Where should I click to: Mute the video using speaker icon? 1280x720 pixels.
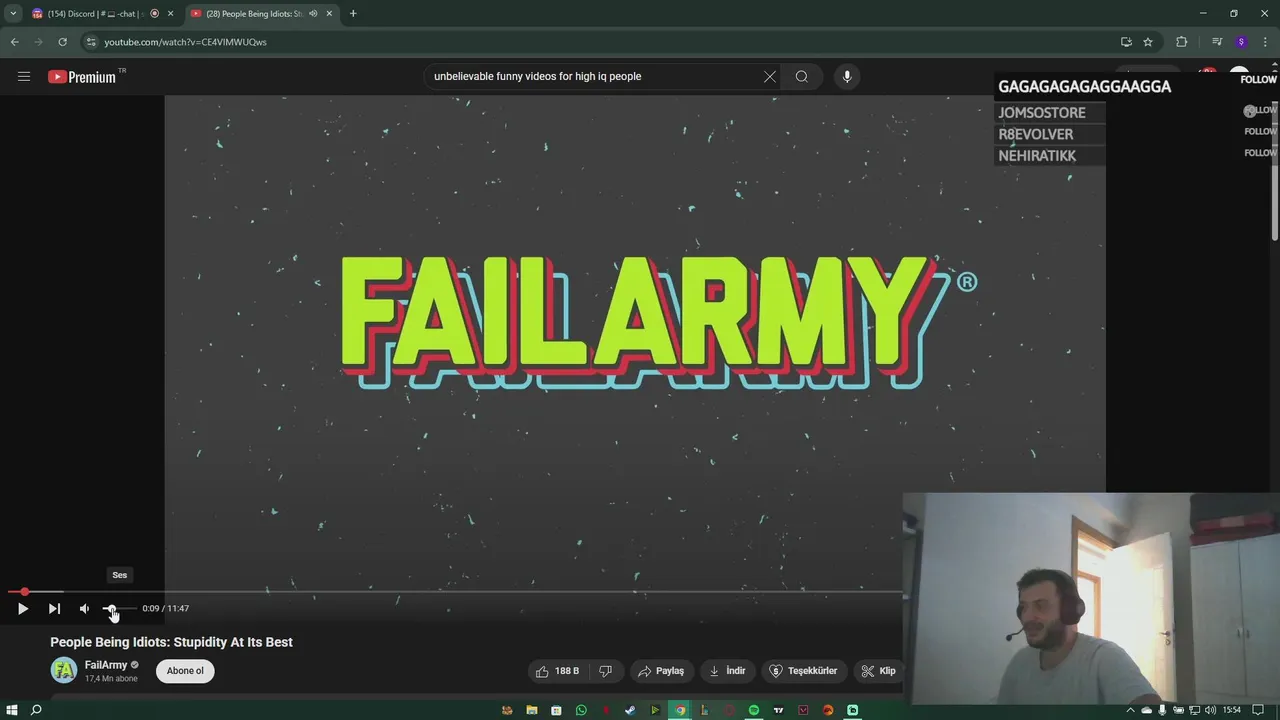[x=84, y=608]
